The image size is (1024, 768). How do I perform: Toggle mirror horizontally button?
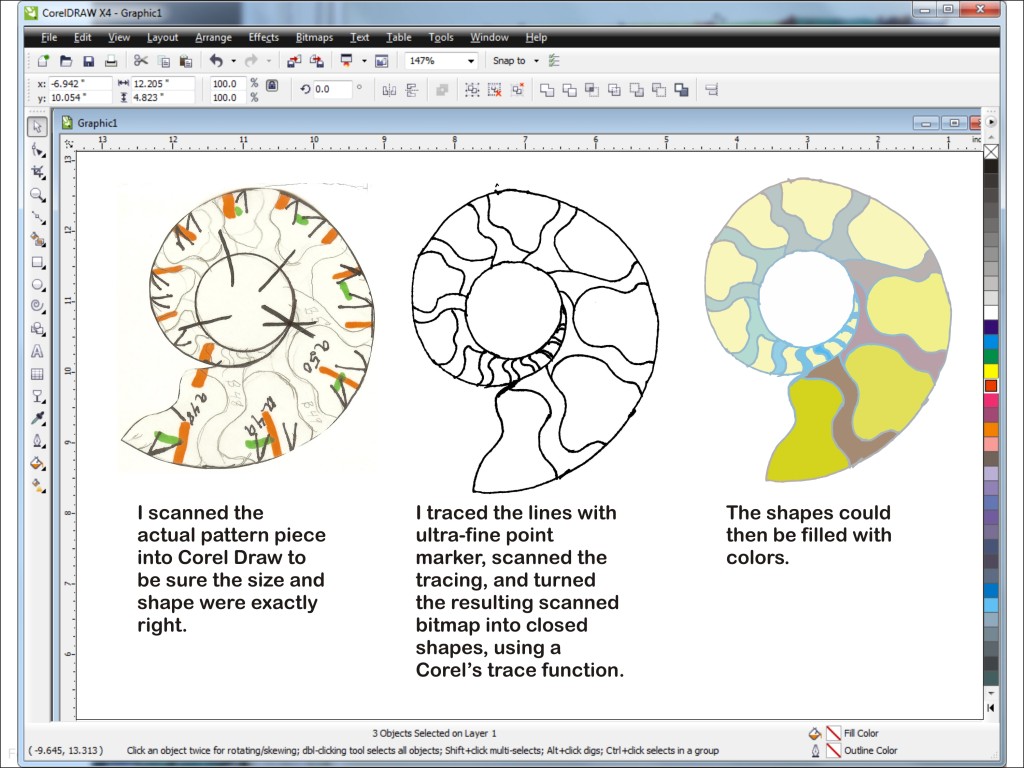[390, 90]
